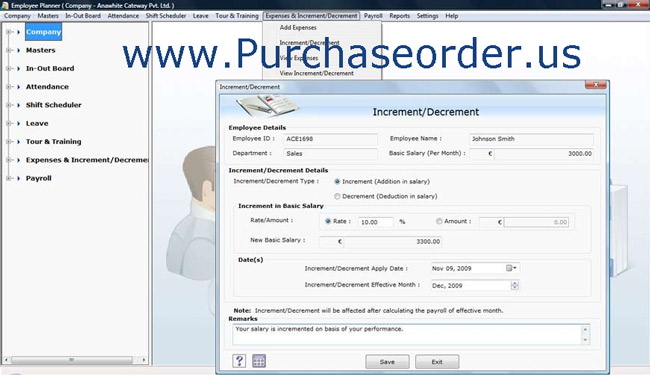
Task: Save the increment record
Action: [x=387, y=362]
